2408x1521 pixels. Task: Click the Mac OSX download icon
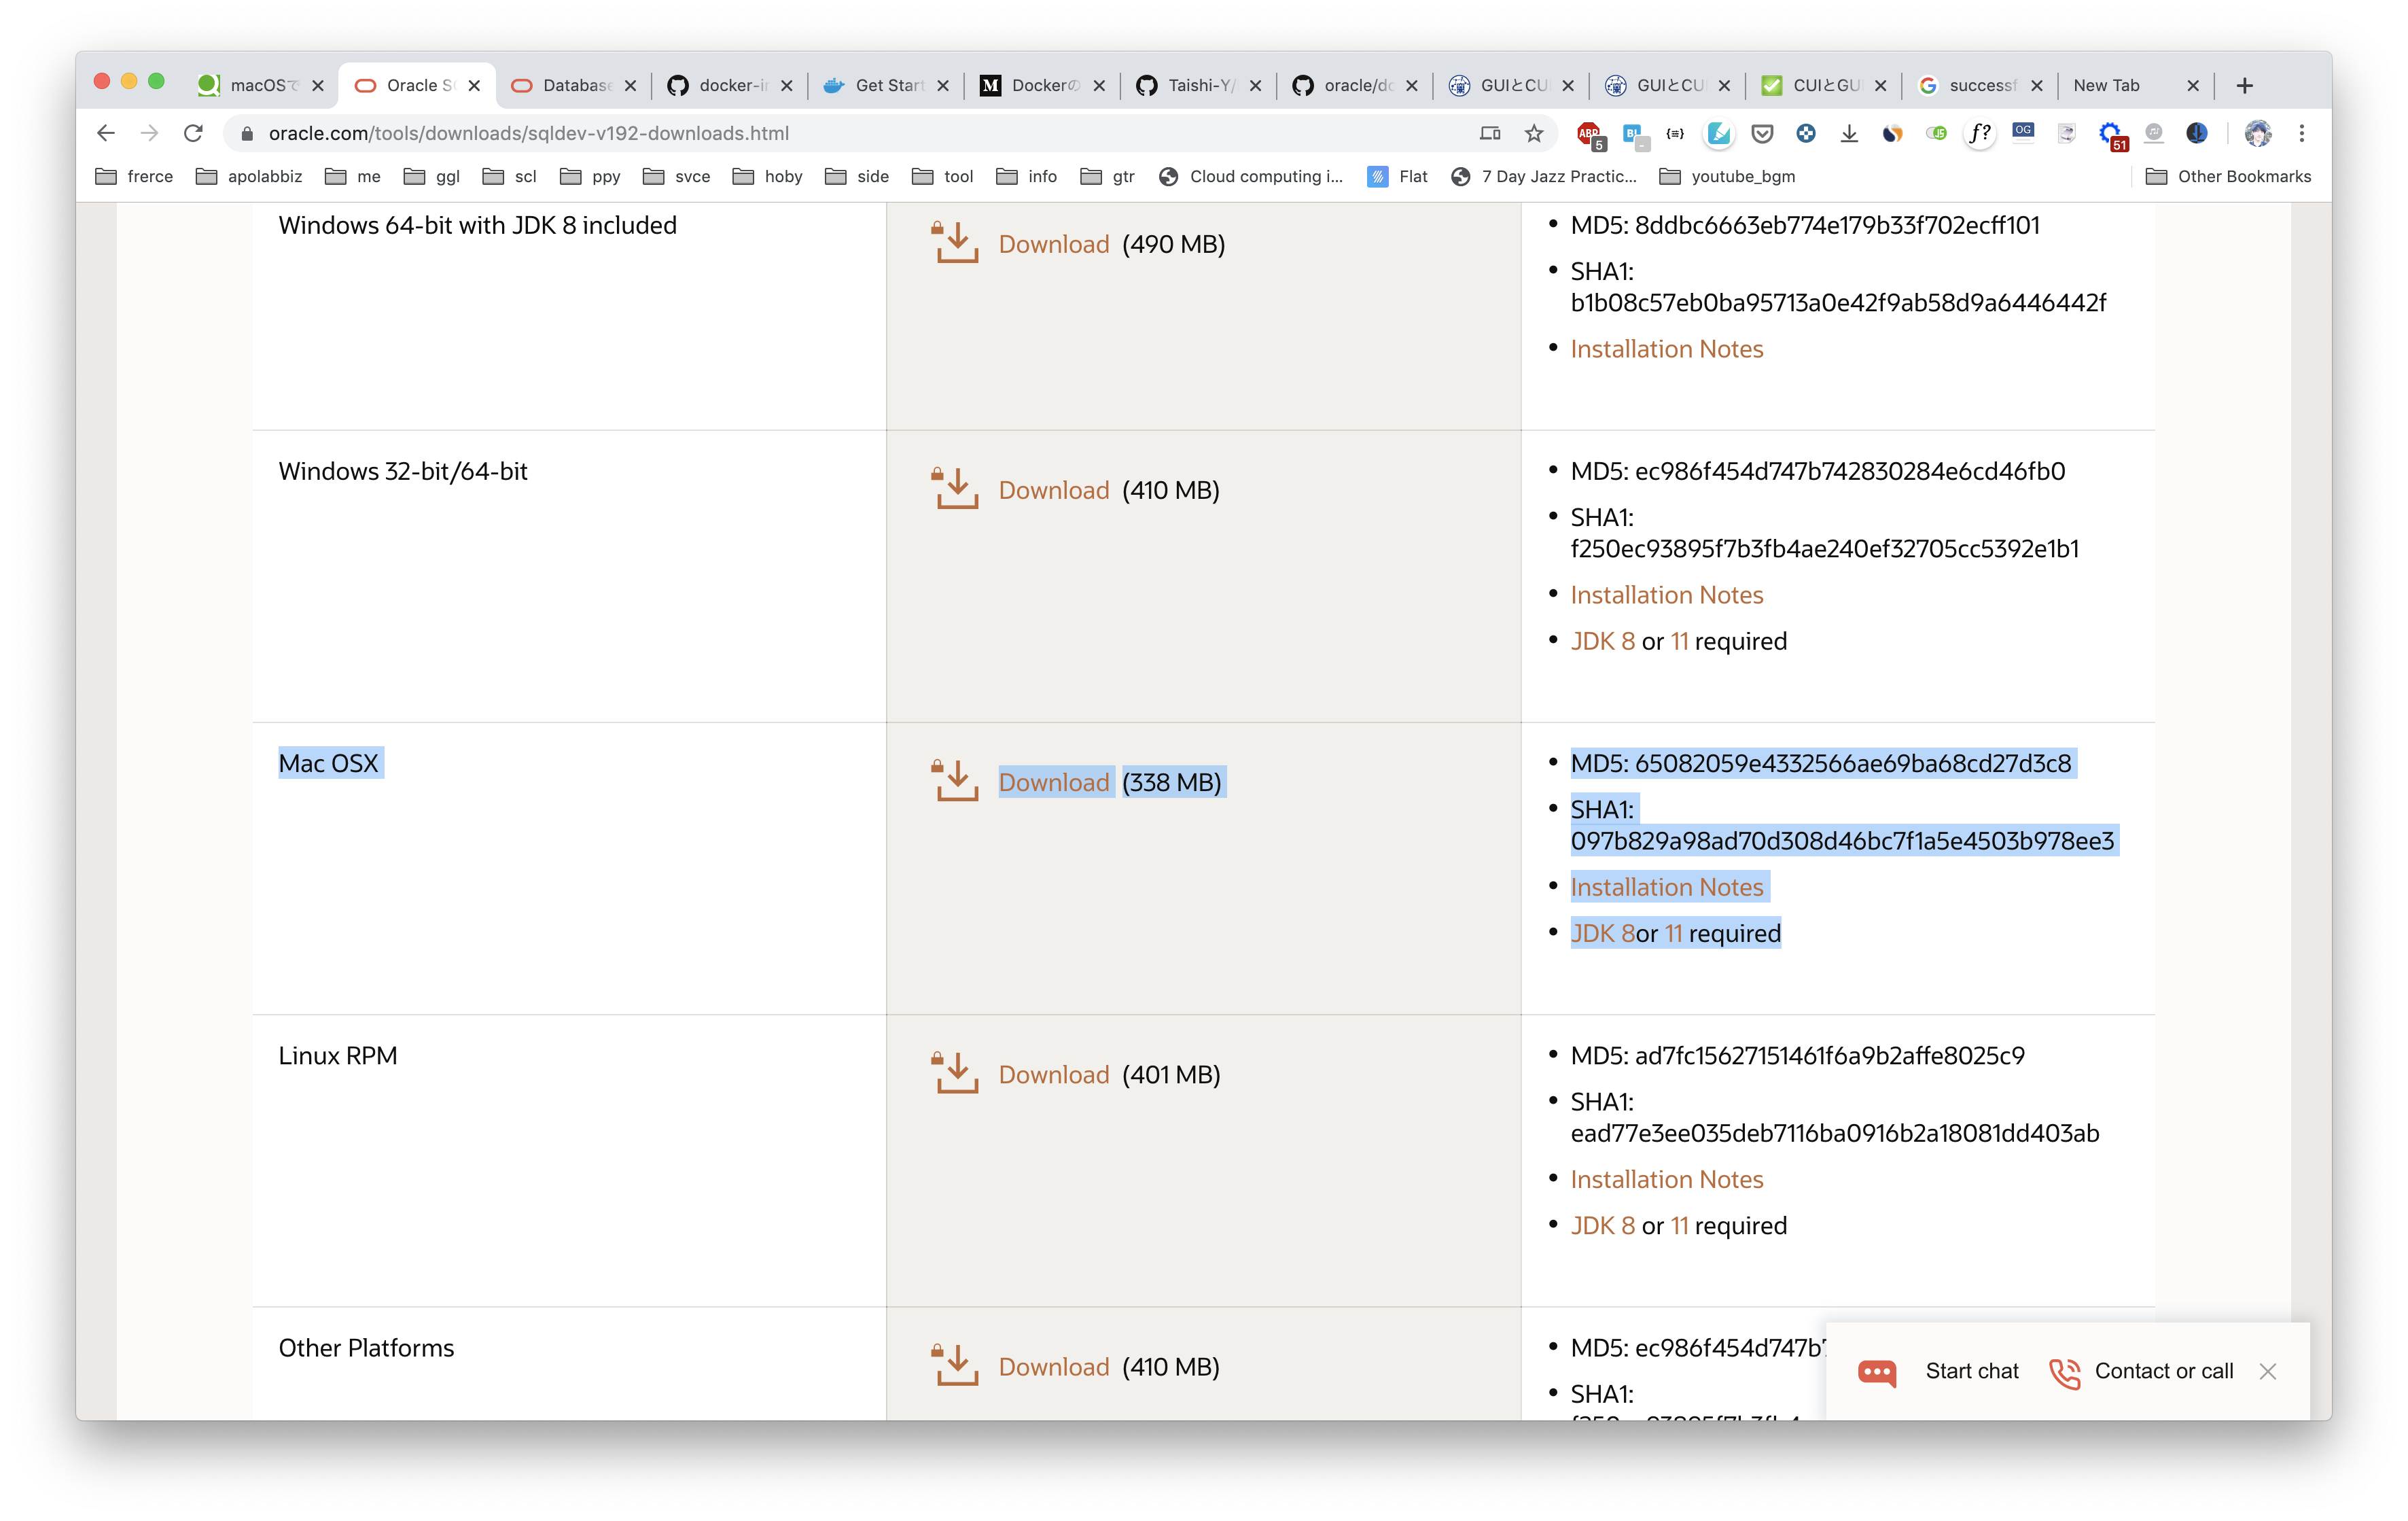click(x=956, y=781)
